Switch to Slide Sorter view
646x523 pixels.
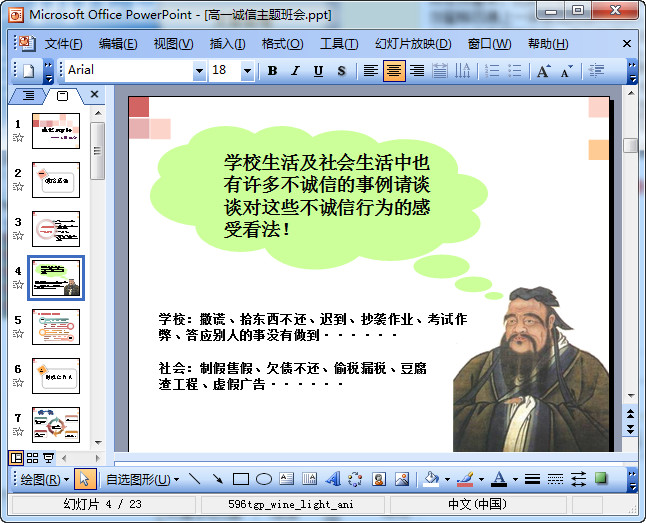(33, 458)
